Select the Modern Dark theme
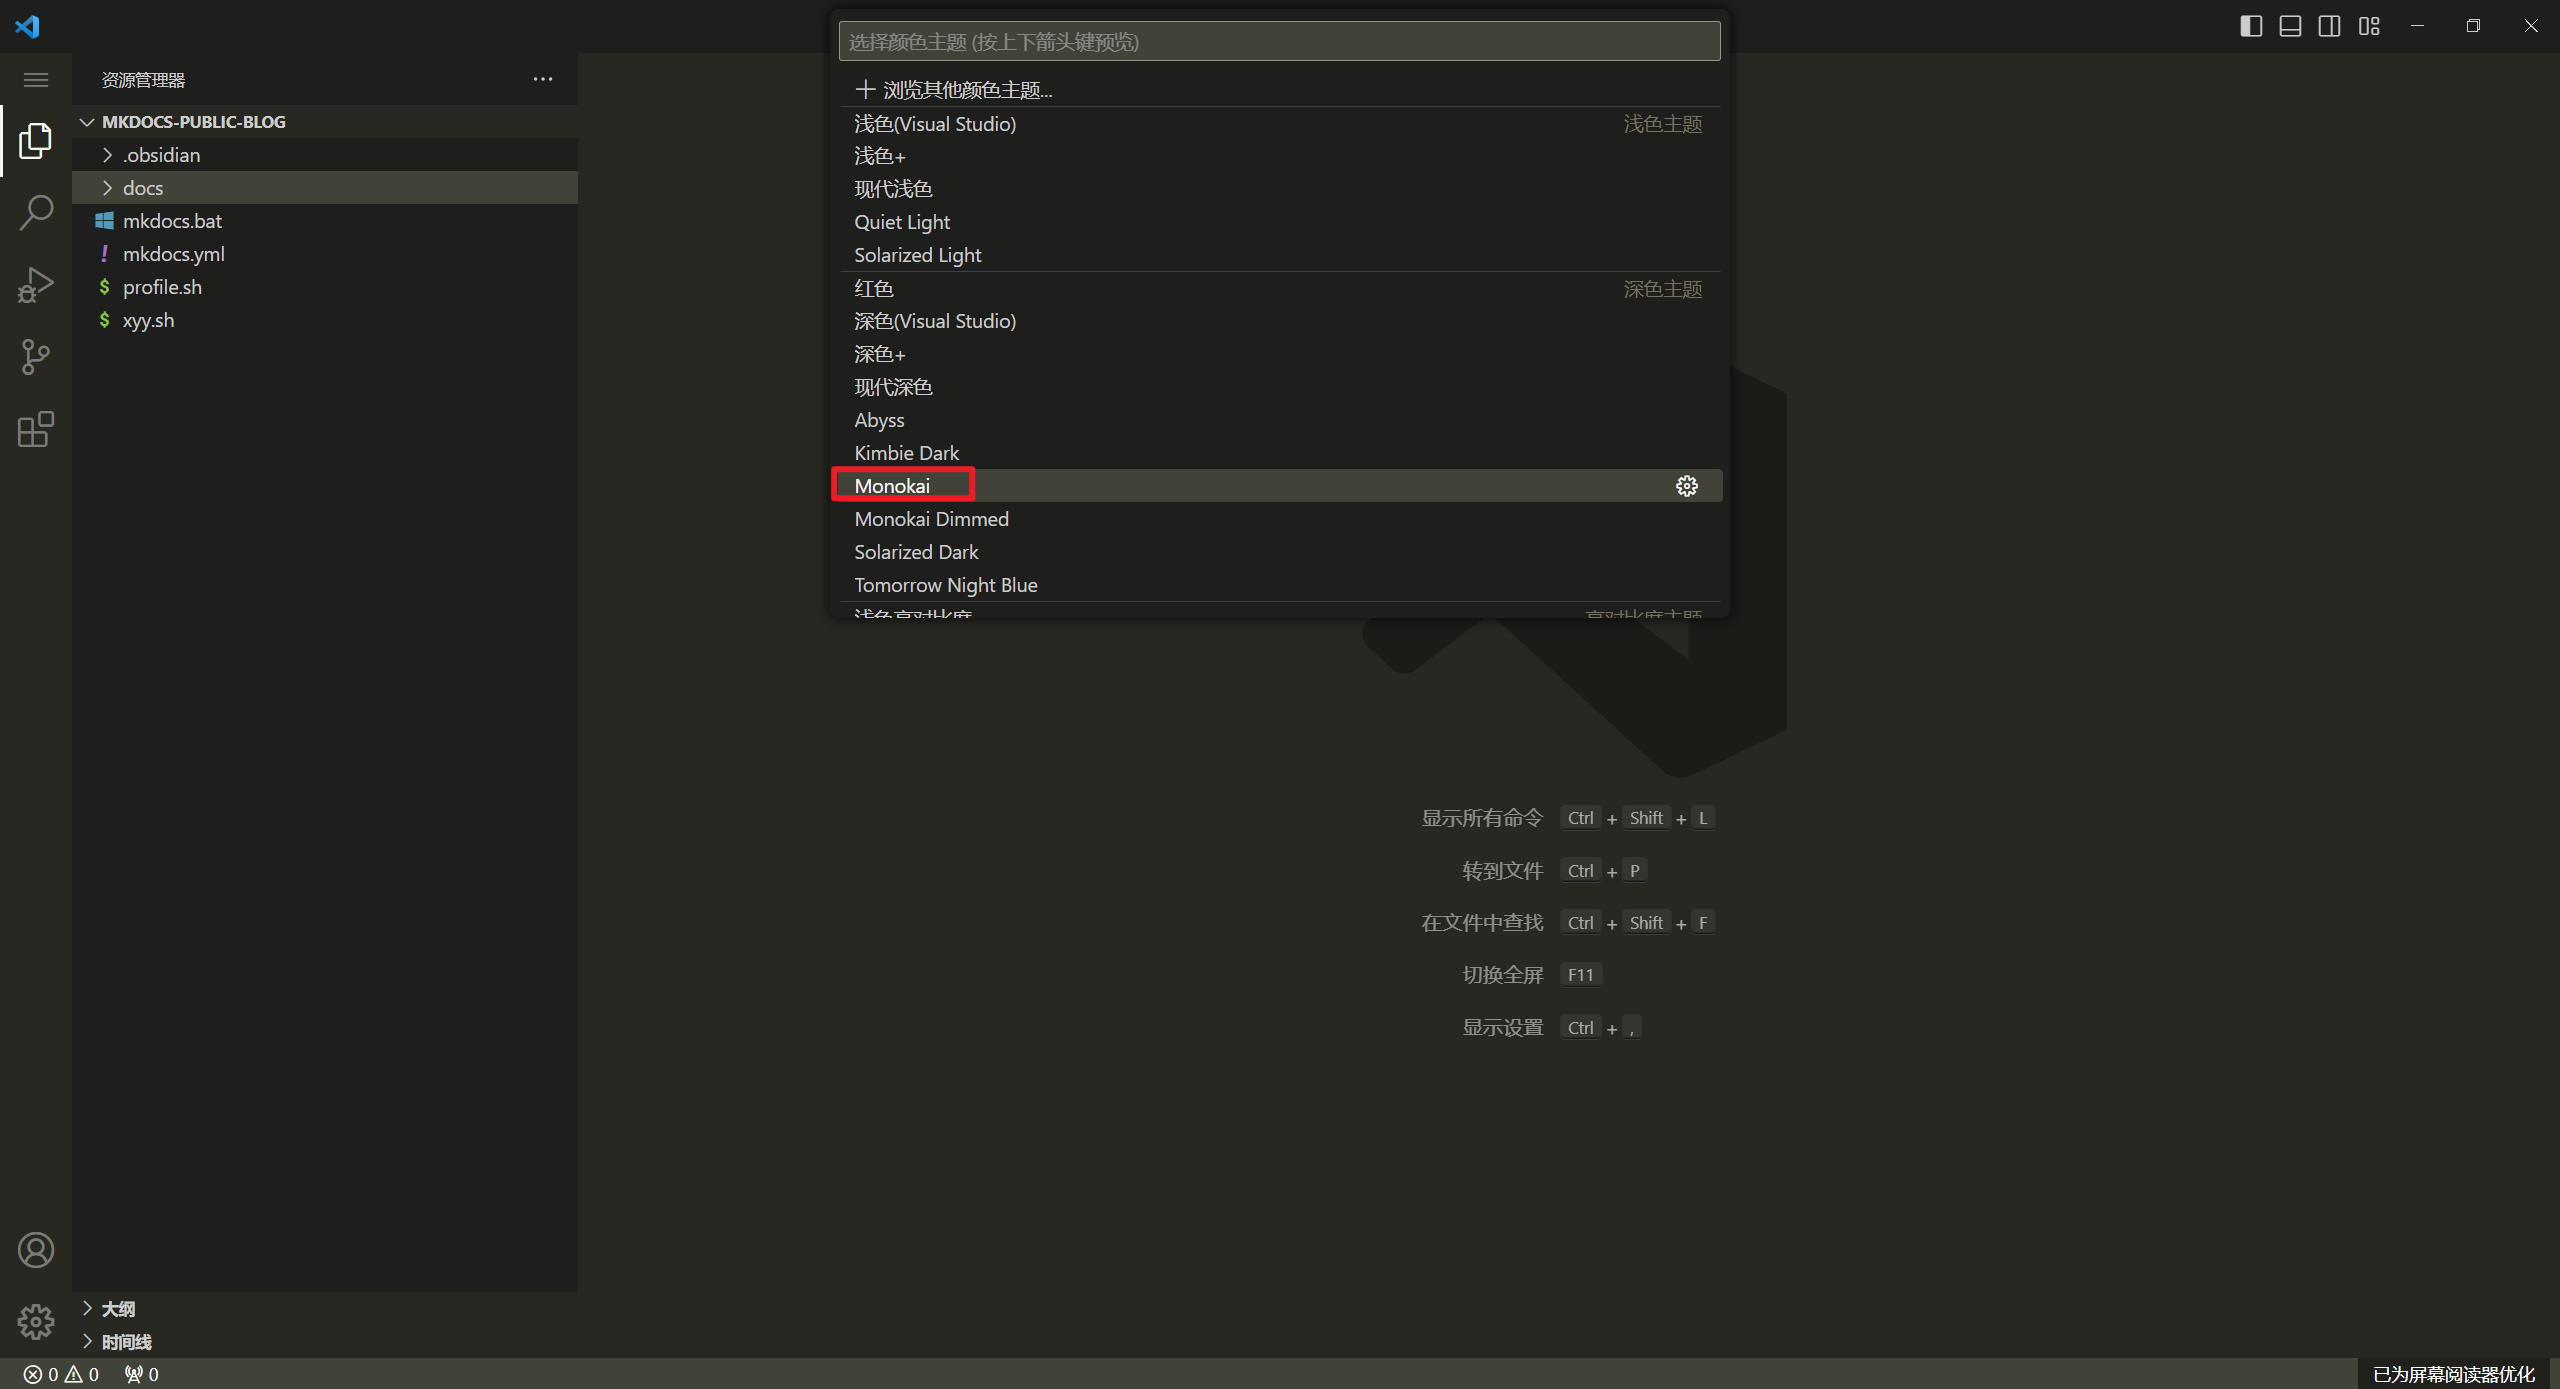Screen dimensions: 2560x1389 click(1279, 387)
